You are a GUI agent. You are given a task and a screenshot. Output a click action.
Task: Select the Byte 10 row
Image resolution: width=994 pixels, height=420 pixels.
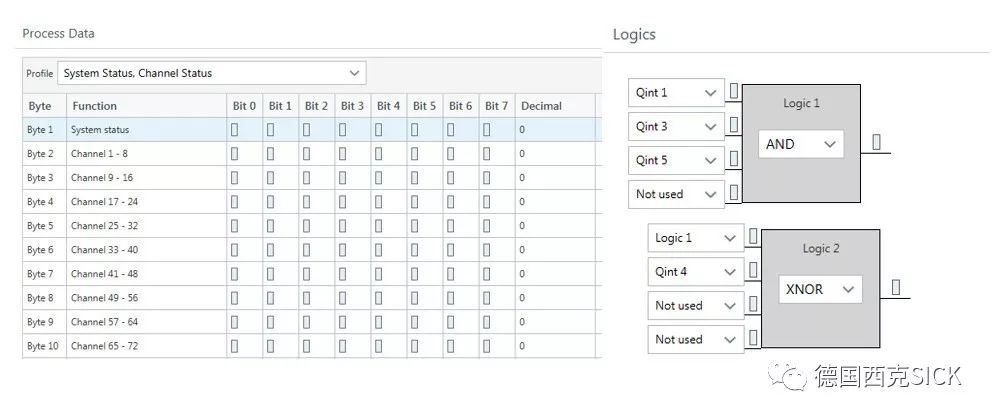(40, 346)
